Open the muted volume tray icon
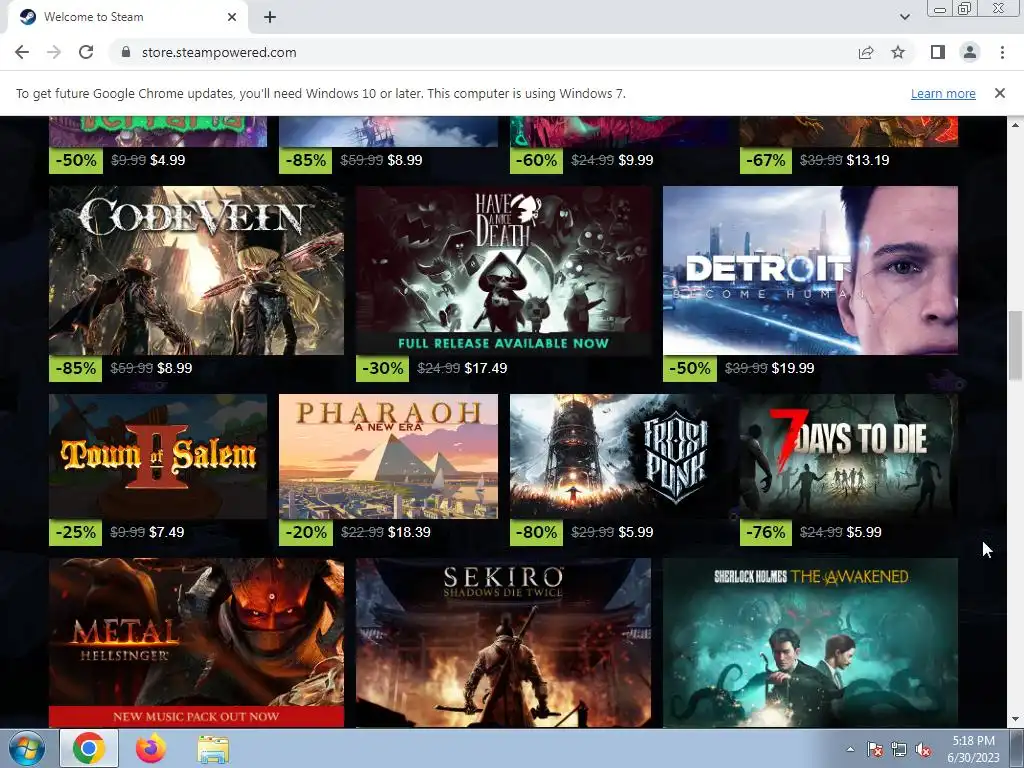Image resolution: width=1024 pixels, height=768 pixels. pyautogui.click(x=923, y=750)
